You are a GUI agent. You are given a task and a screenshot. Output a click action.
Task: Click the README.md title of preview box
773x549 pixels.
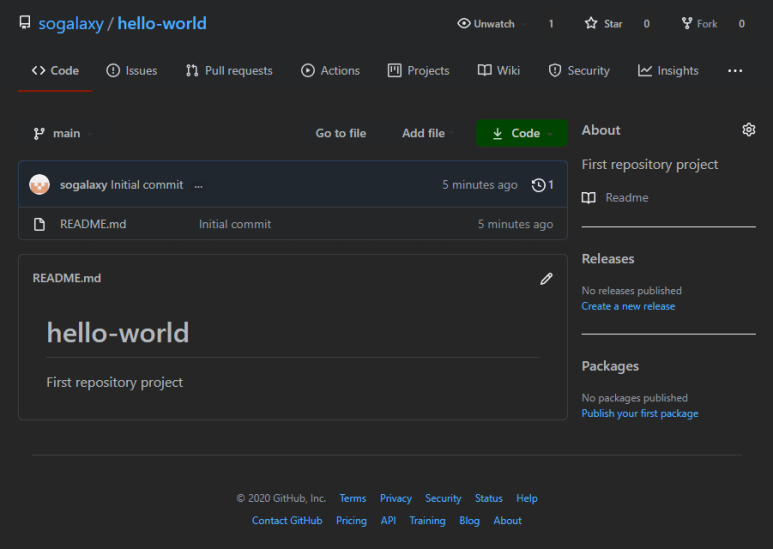(x=67, y=278)
